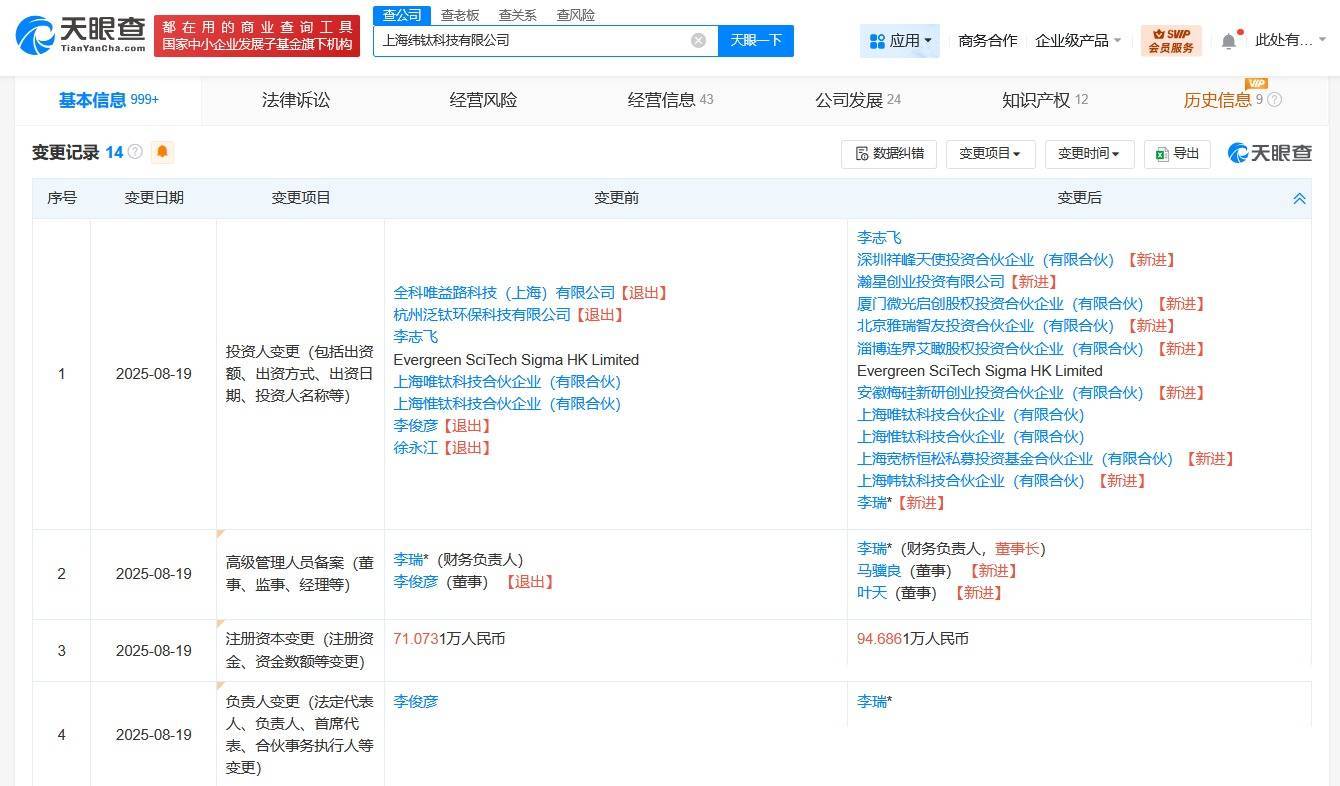1340x786 pixels.
Task: Open the 应用 dropdown menu
Action: (900, 41)
